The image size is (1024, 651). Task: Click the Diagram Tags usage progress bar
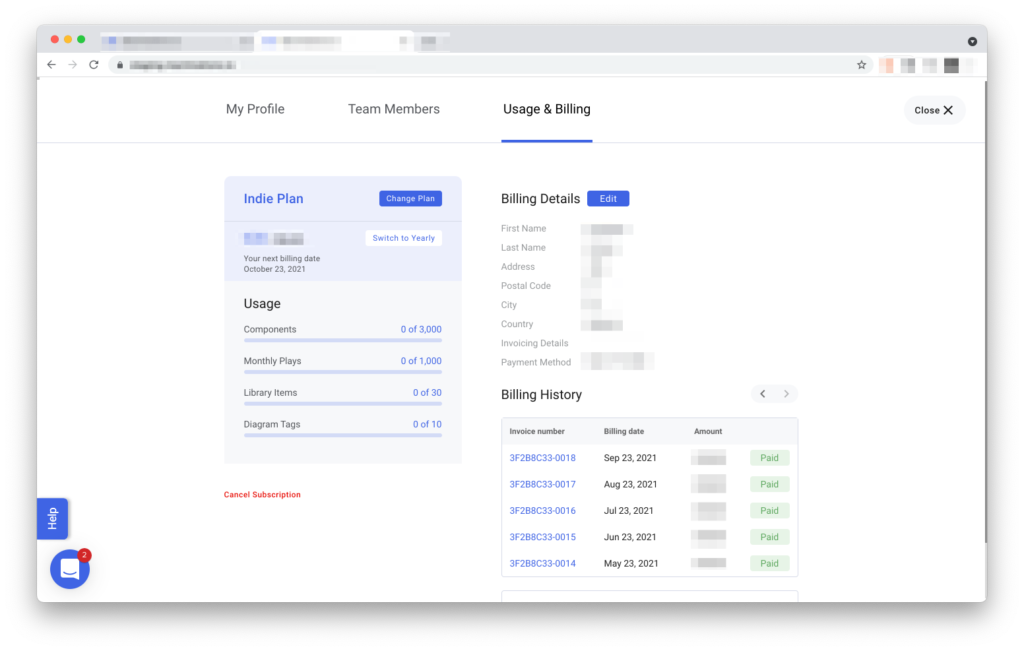tap(343, 435)
